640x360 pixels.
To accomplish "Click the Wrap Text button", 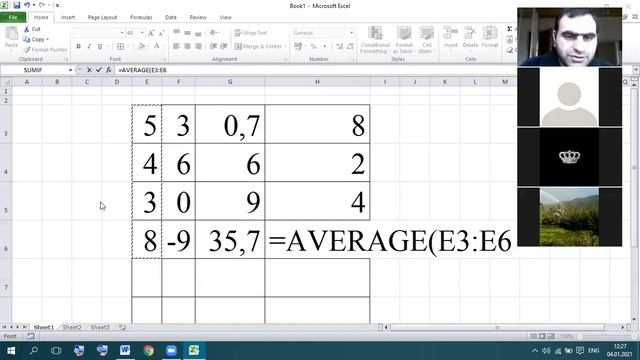I will pyautogui.click(x=251, y=33).
